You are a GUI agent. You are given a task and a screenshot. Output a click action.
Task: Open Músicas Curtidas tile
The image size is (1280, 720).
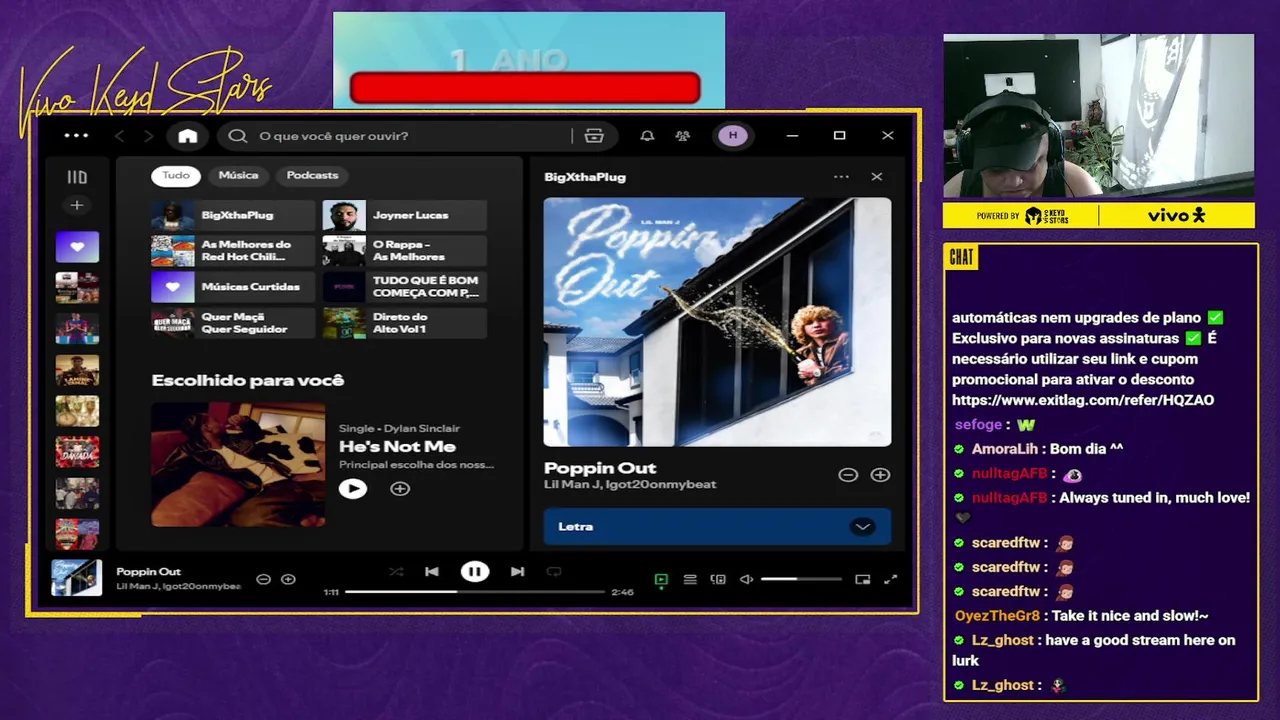(x=233, y=287)
